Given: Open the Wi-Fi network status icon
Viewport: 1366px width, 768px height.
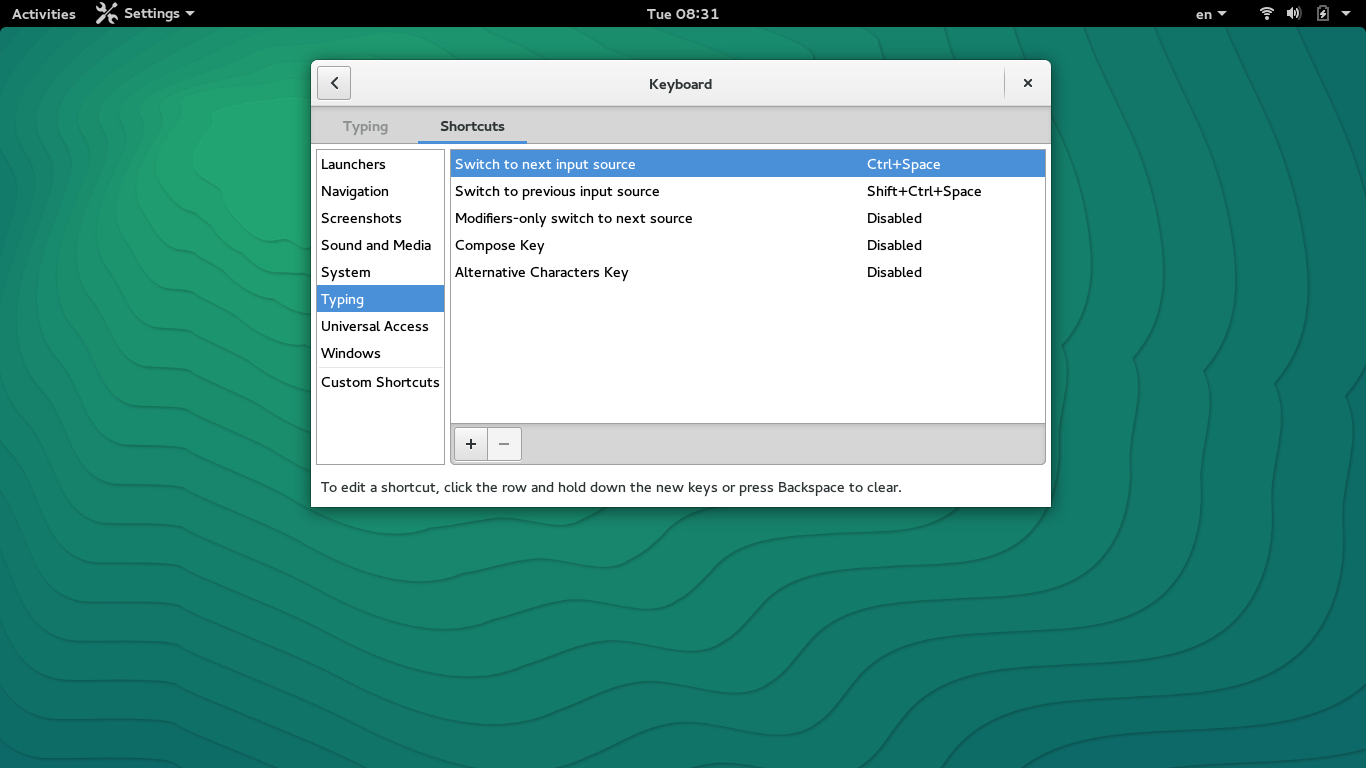Looking at the screenshot, I should pos(1267,14).
